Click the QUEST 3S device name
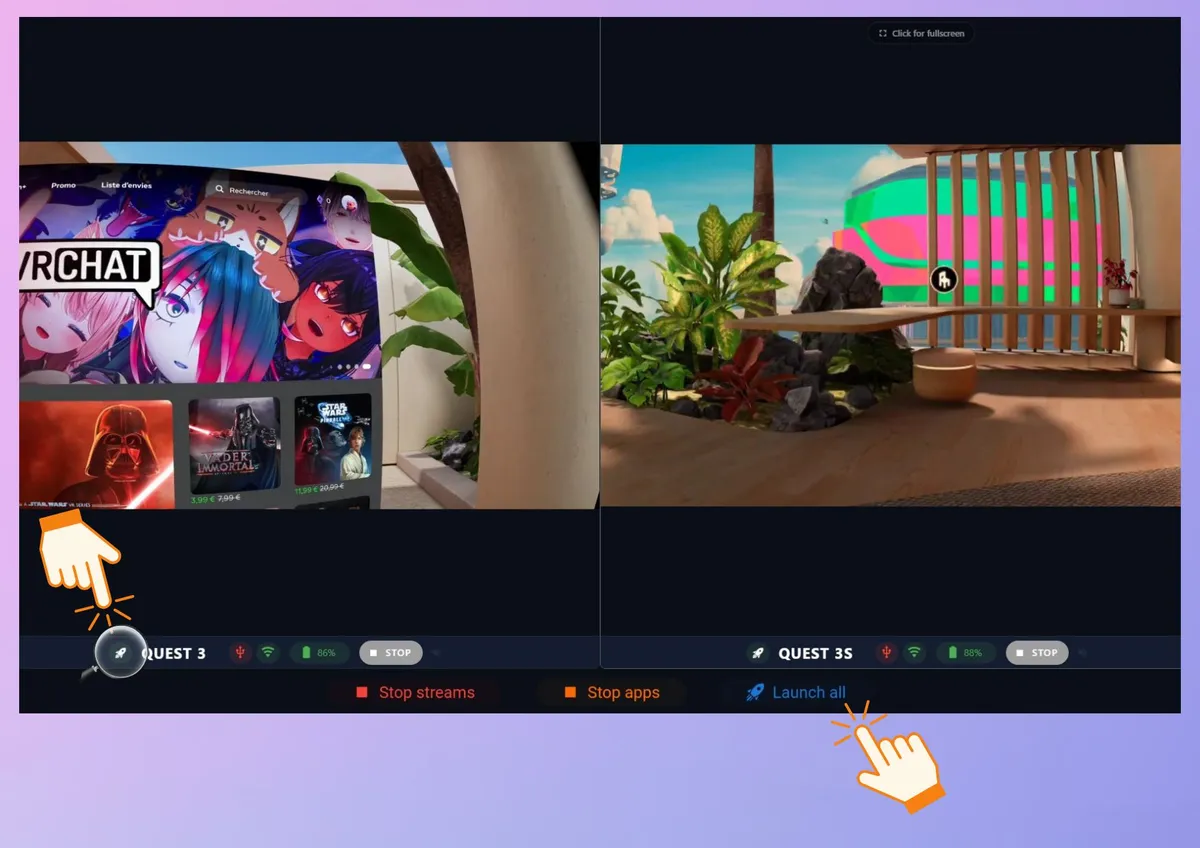Image resolution: width=1200 pixels, height=848 pixels. click(816, 653)
